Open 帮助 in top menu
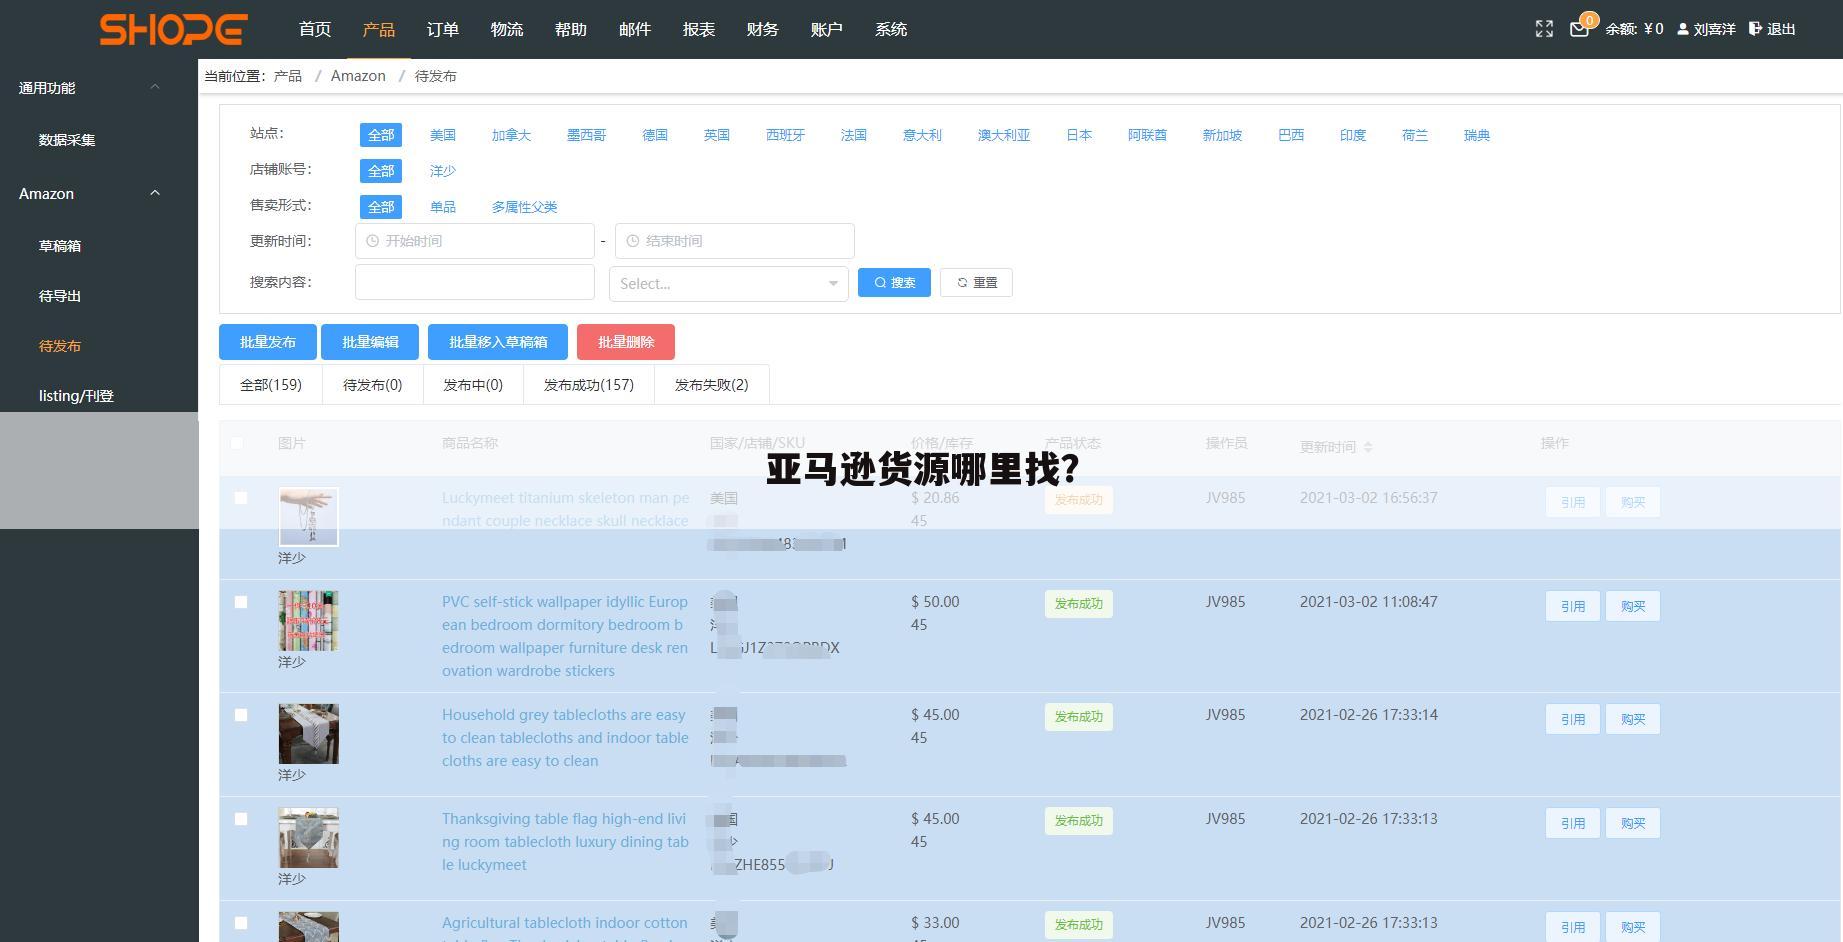Viewport: 1843px width, 942px height. tap(571, 29)
